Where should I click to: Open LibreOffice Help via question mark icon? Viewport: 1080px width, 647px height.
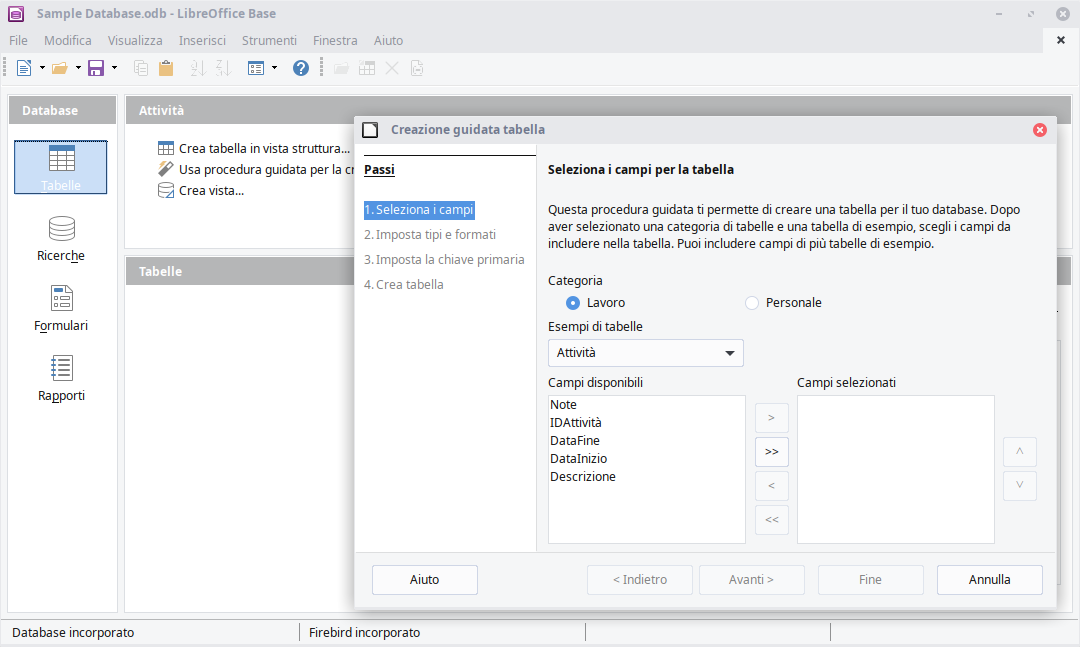tap(300, 68)
